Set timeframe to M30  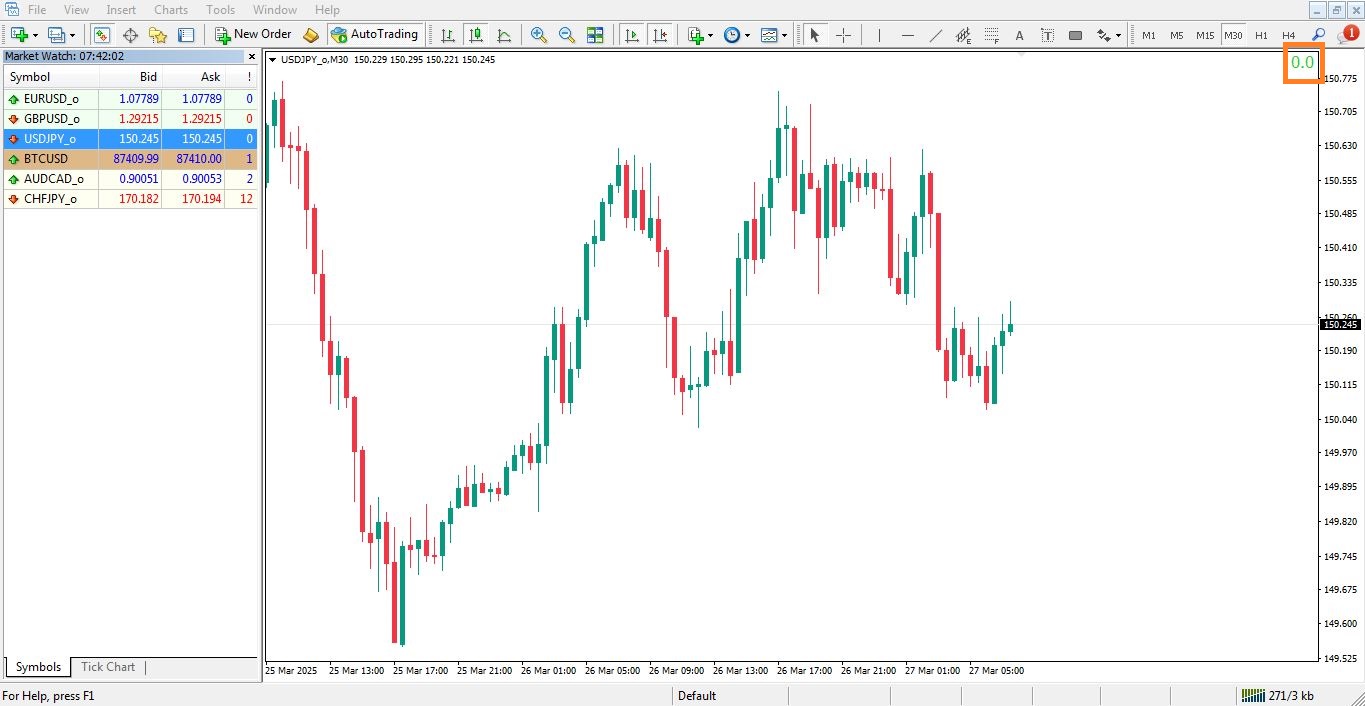1233,35
